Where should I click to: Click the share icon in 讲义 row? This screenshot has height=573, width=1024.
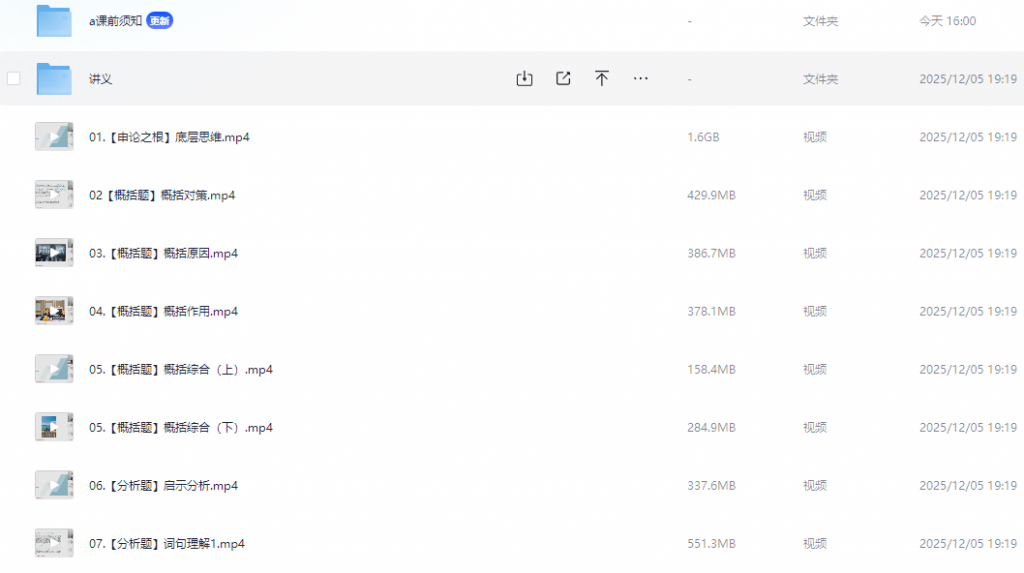tap(563, 79)
